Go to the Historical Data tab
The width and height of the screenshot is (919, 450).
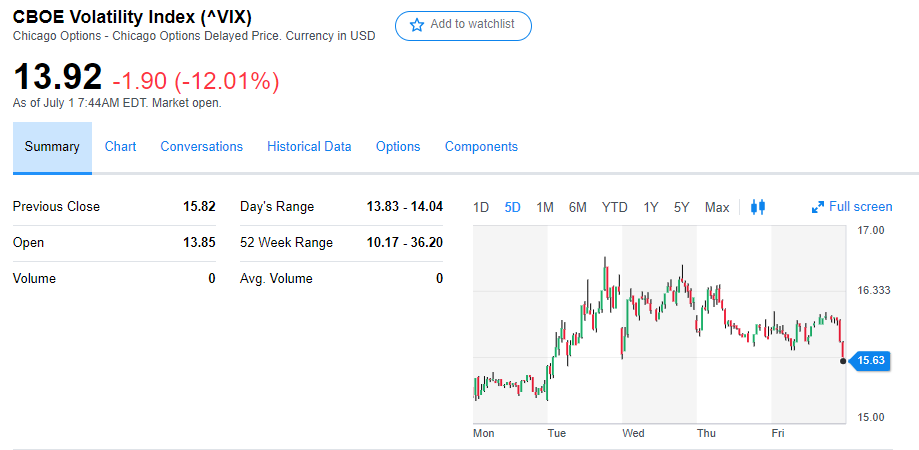[309, 146]
